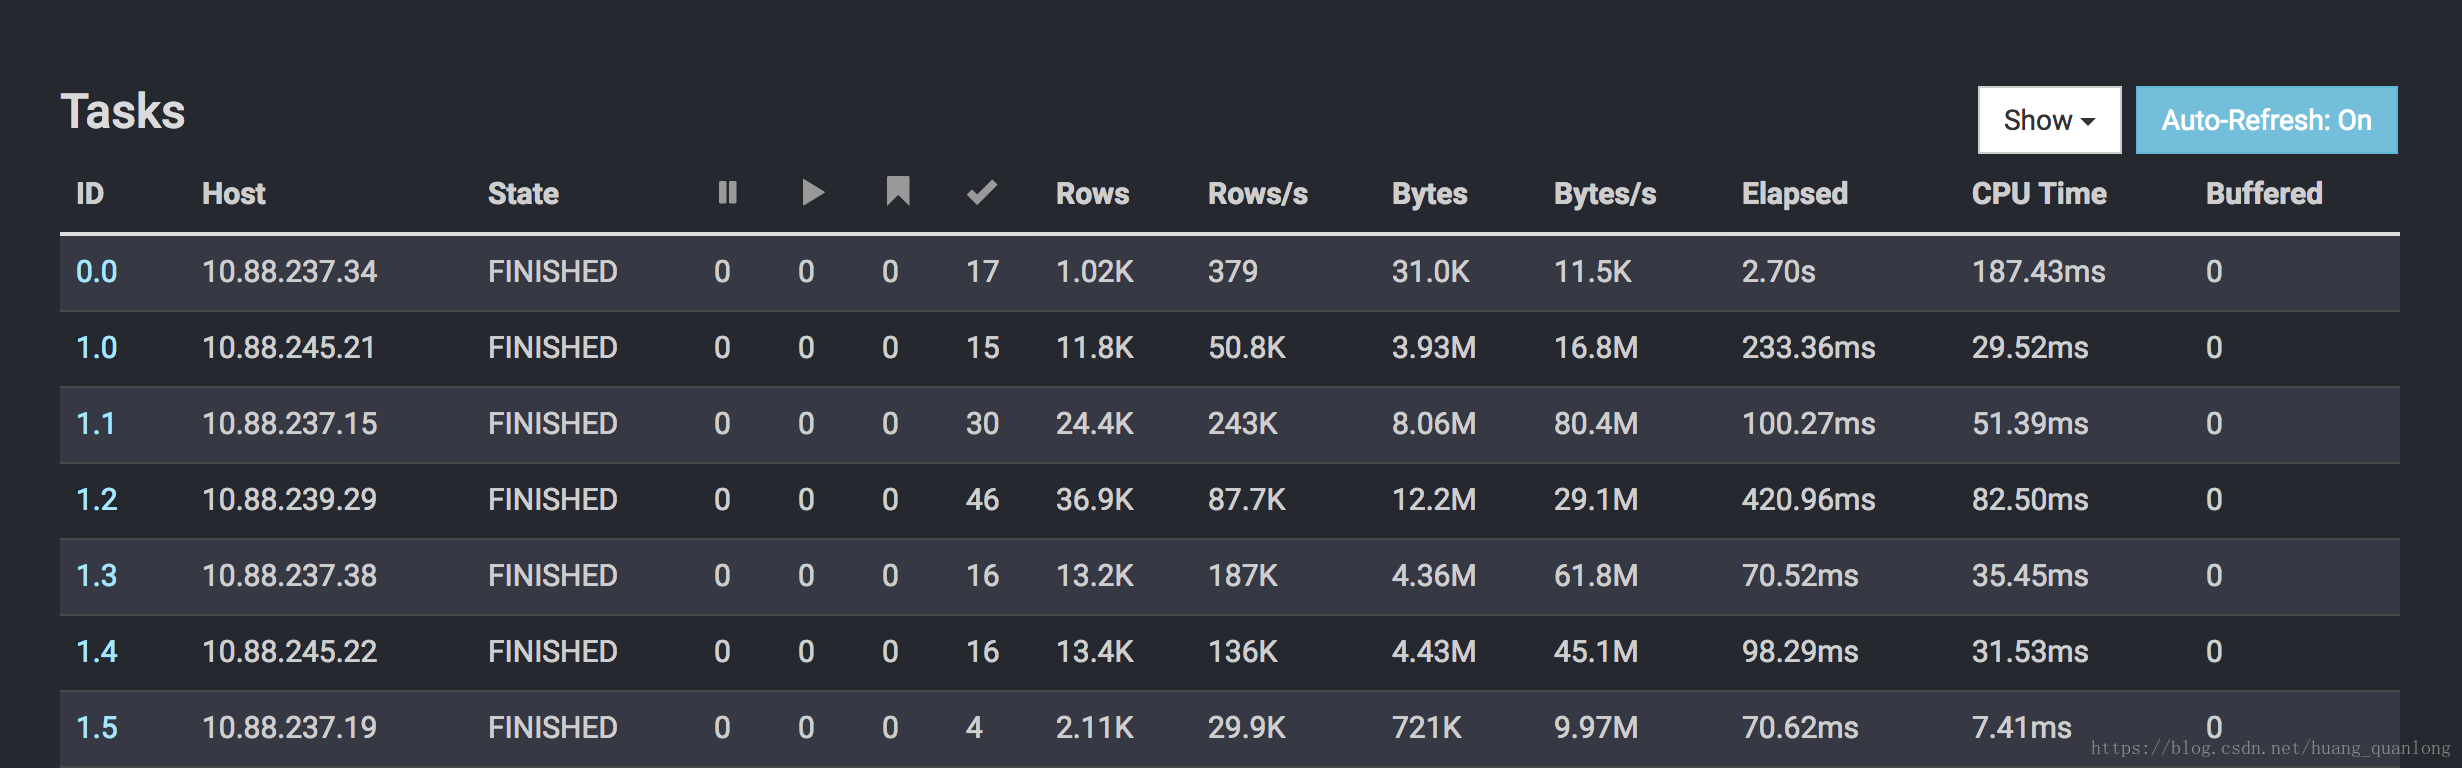This screenshot has height=768, width=2462.
Task: Click the 233.36ms elapsed value
Action: coord(1809,348)
